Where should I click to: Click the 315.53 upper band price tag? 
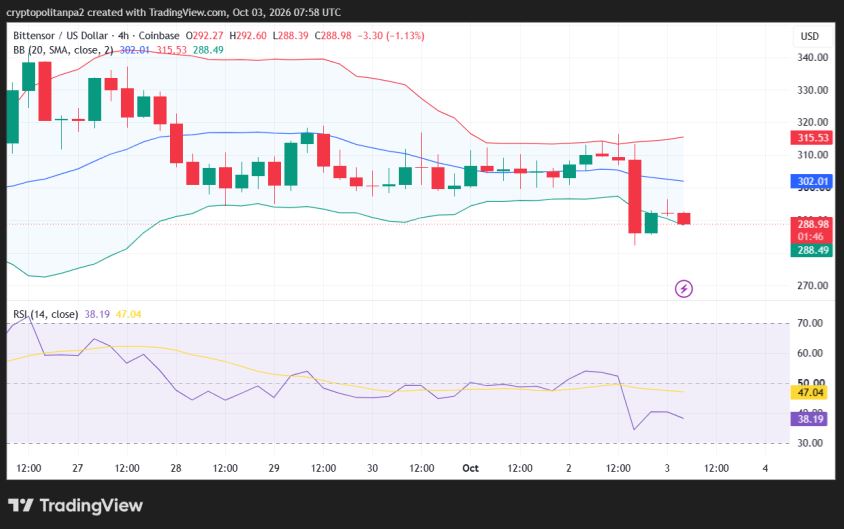[x=812, y=137]
